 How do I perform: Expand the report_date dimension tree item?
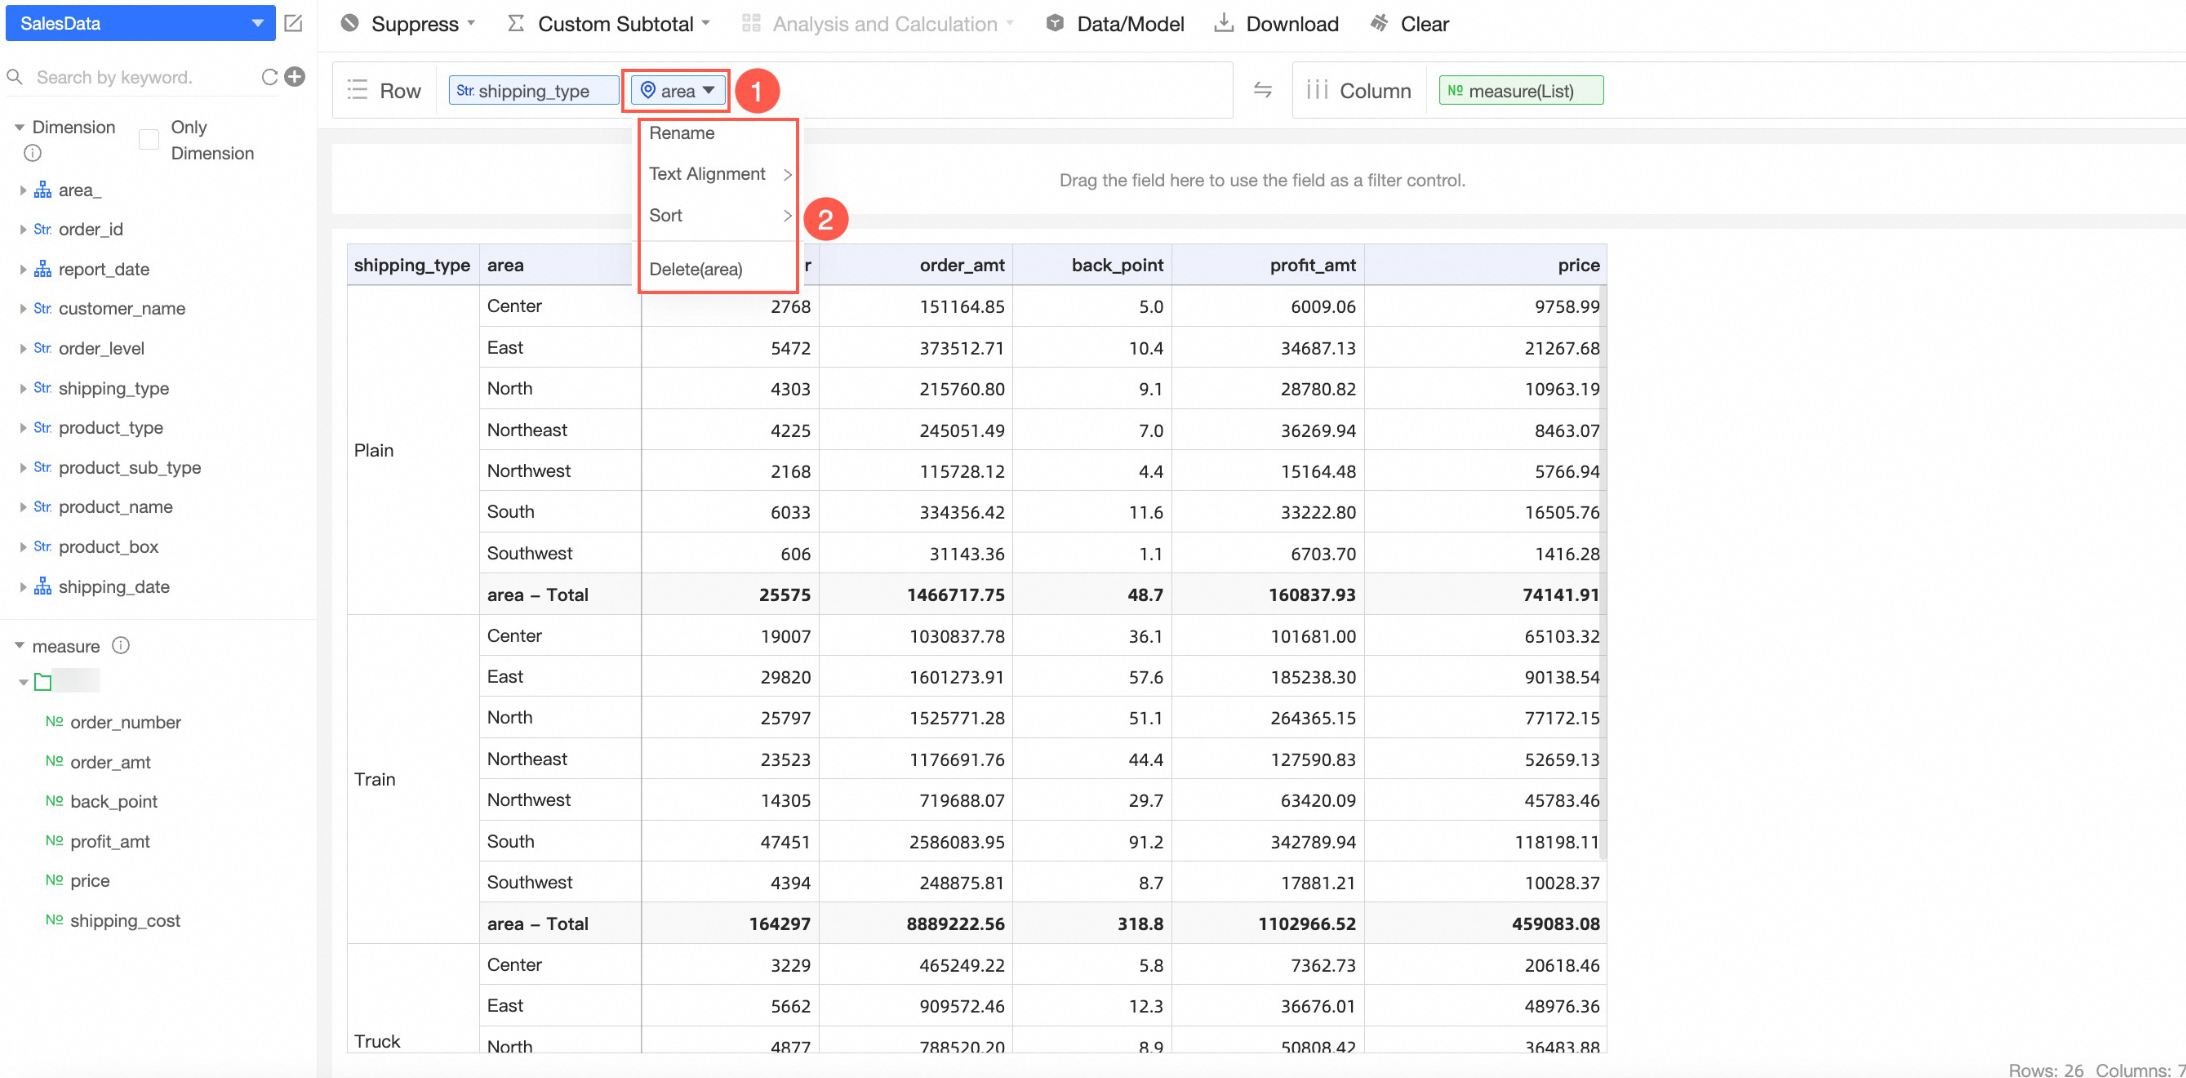22,269
